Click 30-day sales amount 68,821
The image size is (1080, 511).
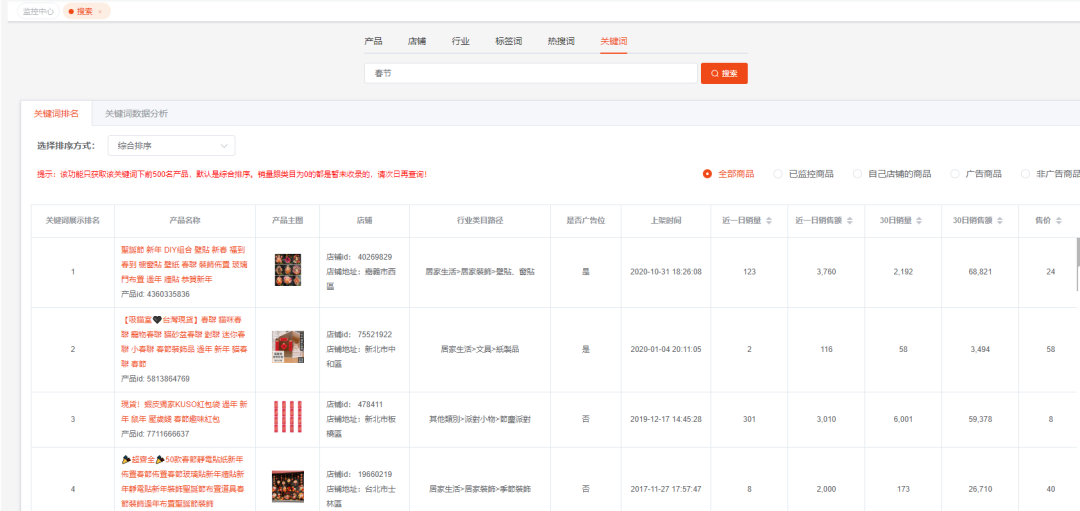[979, 272]
